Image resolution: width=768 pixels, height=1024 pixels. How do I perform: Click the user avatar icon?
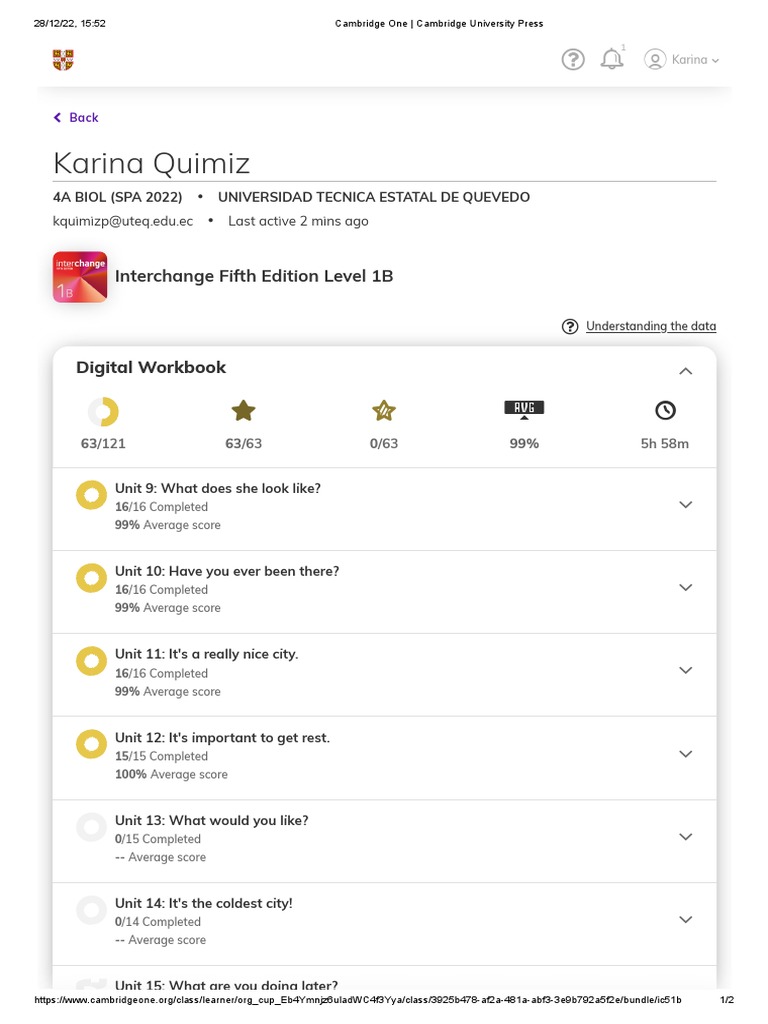pyautogui.click(x=655, y=60)
